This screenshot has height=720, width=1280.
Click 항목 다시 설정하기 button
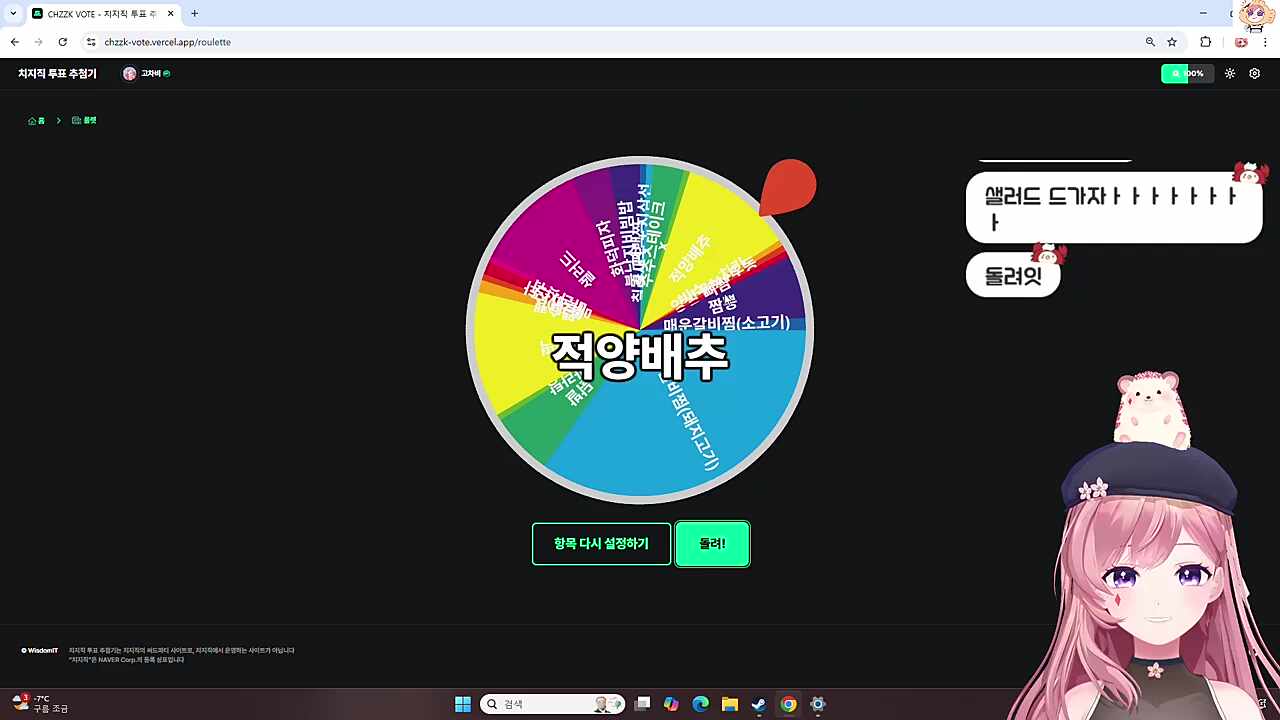point(601,544)
